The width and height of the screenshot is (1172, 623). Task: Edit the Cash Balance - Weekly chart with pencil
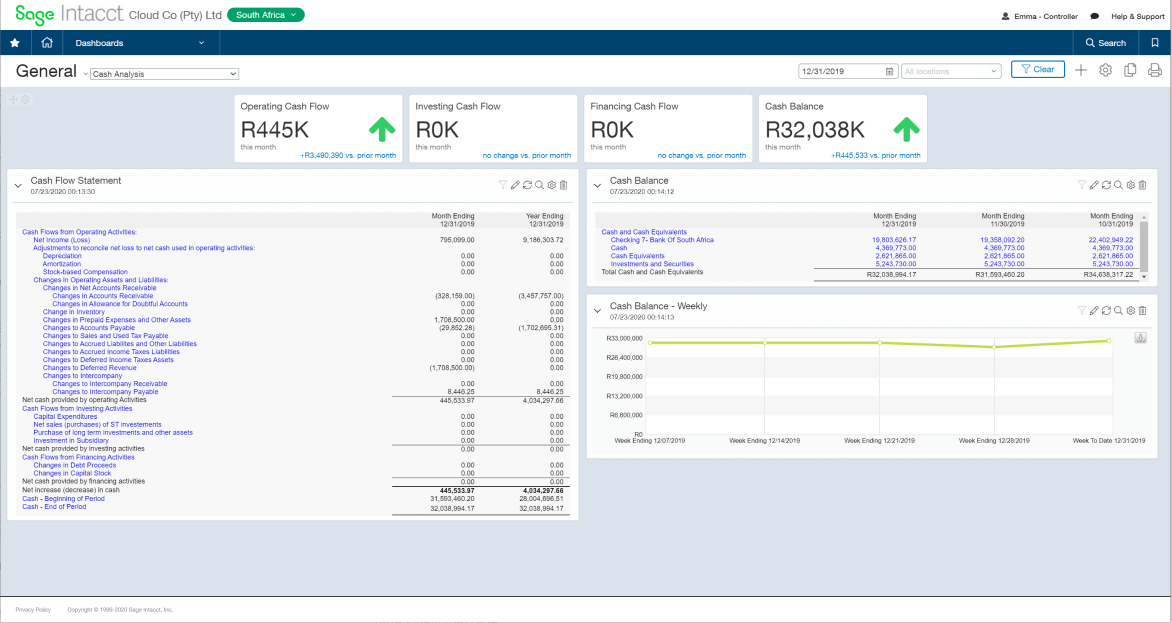pos(1094,310)
